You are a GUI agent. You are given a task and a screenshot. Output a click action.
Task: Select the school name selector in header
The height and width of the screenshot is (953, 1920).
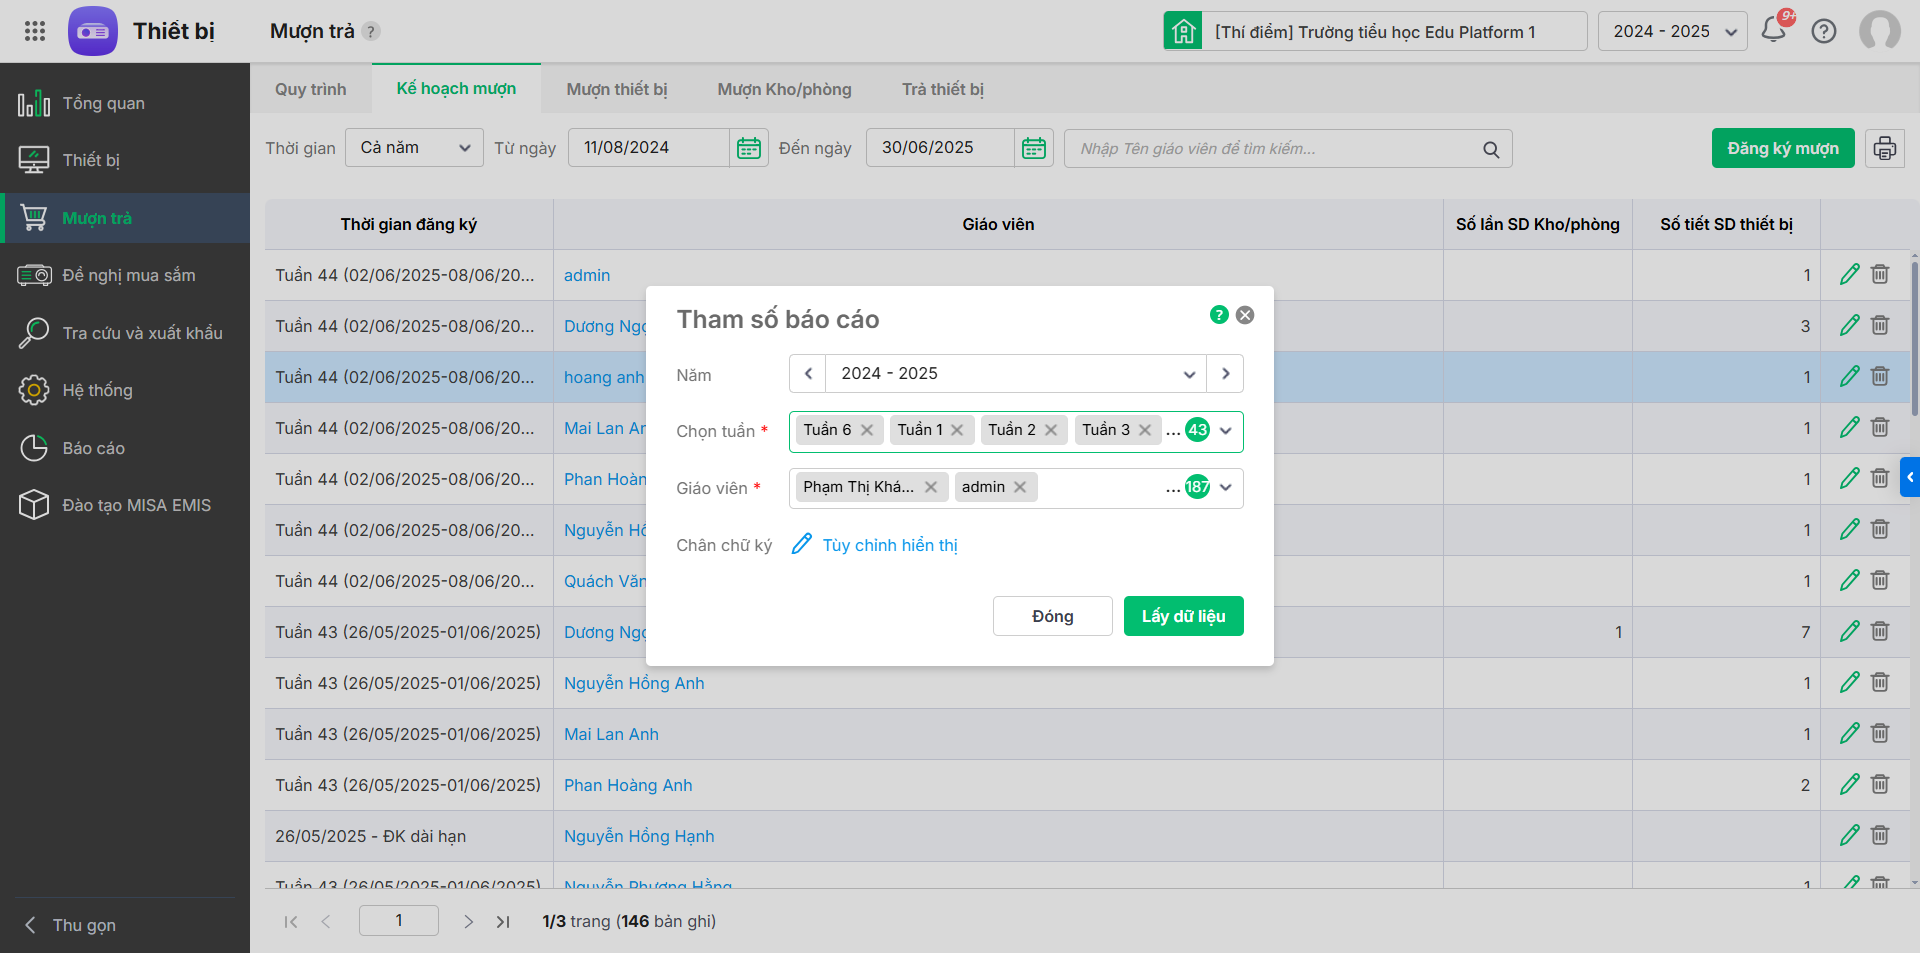click(x=1375, y=31)
